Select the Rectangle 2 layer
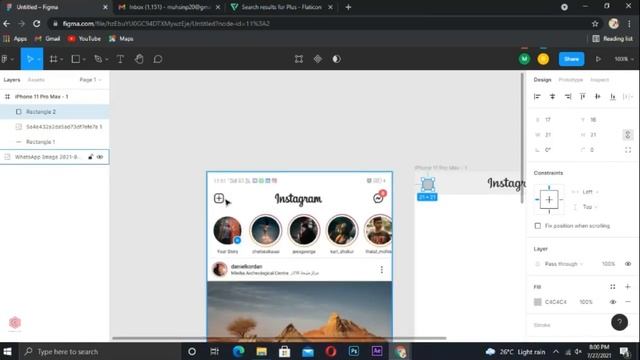This screenshot has height=360, width=640. (55, 111)
